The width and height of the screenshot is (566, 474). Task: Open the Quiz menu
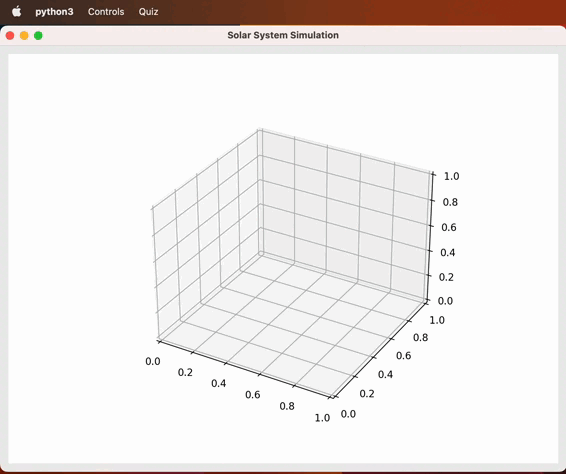coord(148,12)
